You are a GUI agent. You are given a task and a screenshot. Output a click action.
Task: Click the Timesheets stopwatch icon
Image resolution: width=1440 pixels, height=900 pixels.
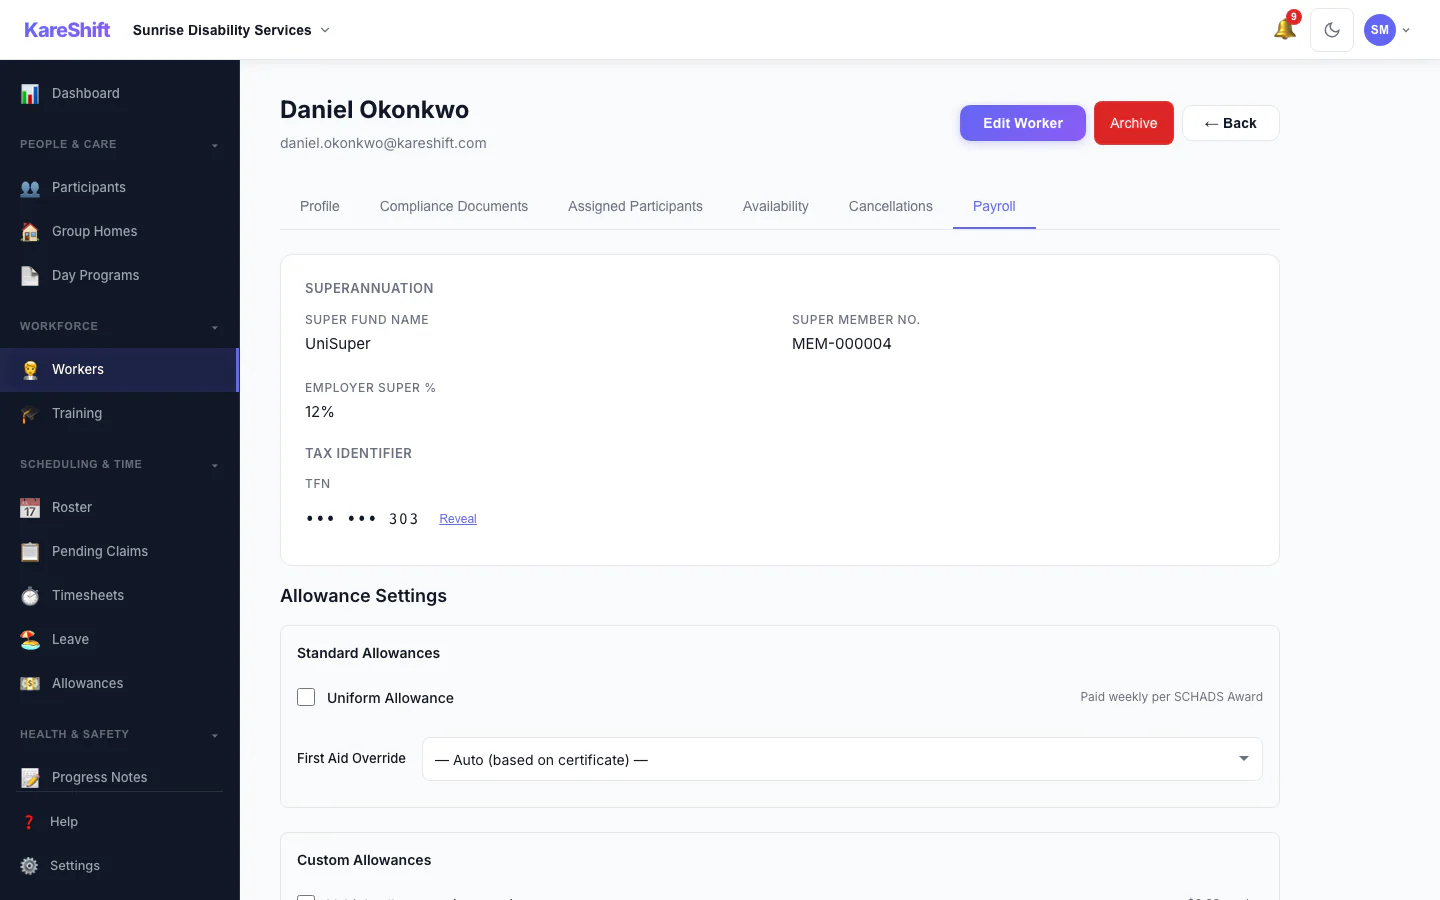pyautogui.click(x=30, y=596)
